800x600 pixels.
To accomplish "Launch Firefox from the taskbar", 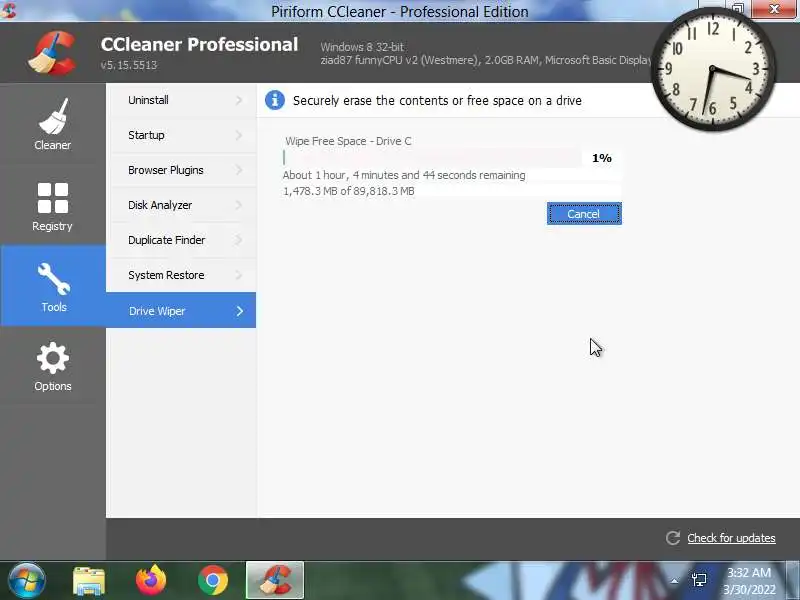I will click(x=151, y=580).
